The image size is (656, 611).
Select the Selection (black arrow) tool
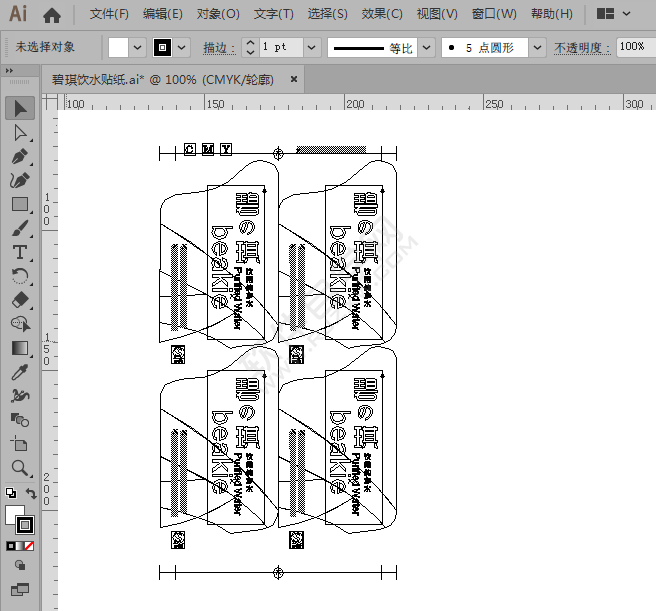pos(20,108)
